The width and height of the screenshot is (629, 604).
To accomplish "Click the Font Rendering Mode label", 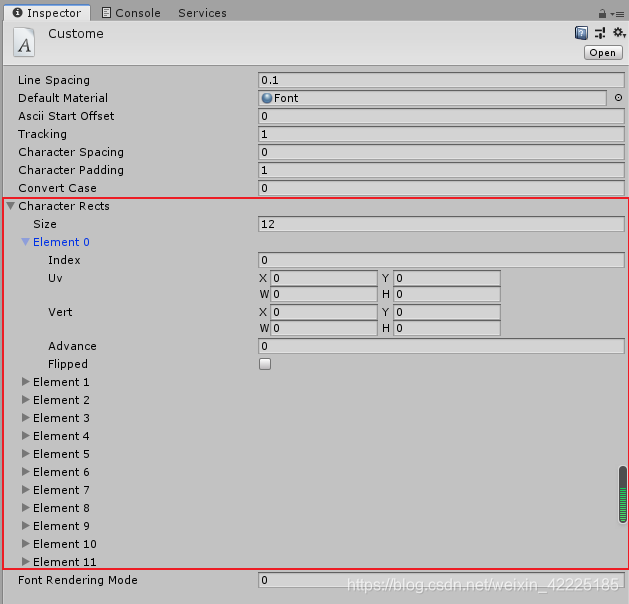I will tap(78, 580).
